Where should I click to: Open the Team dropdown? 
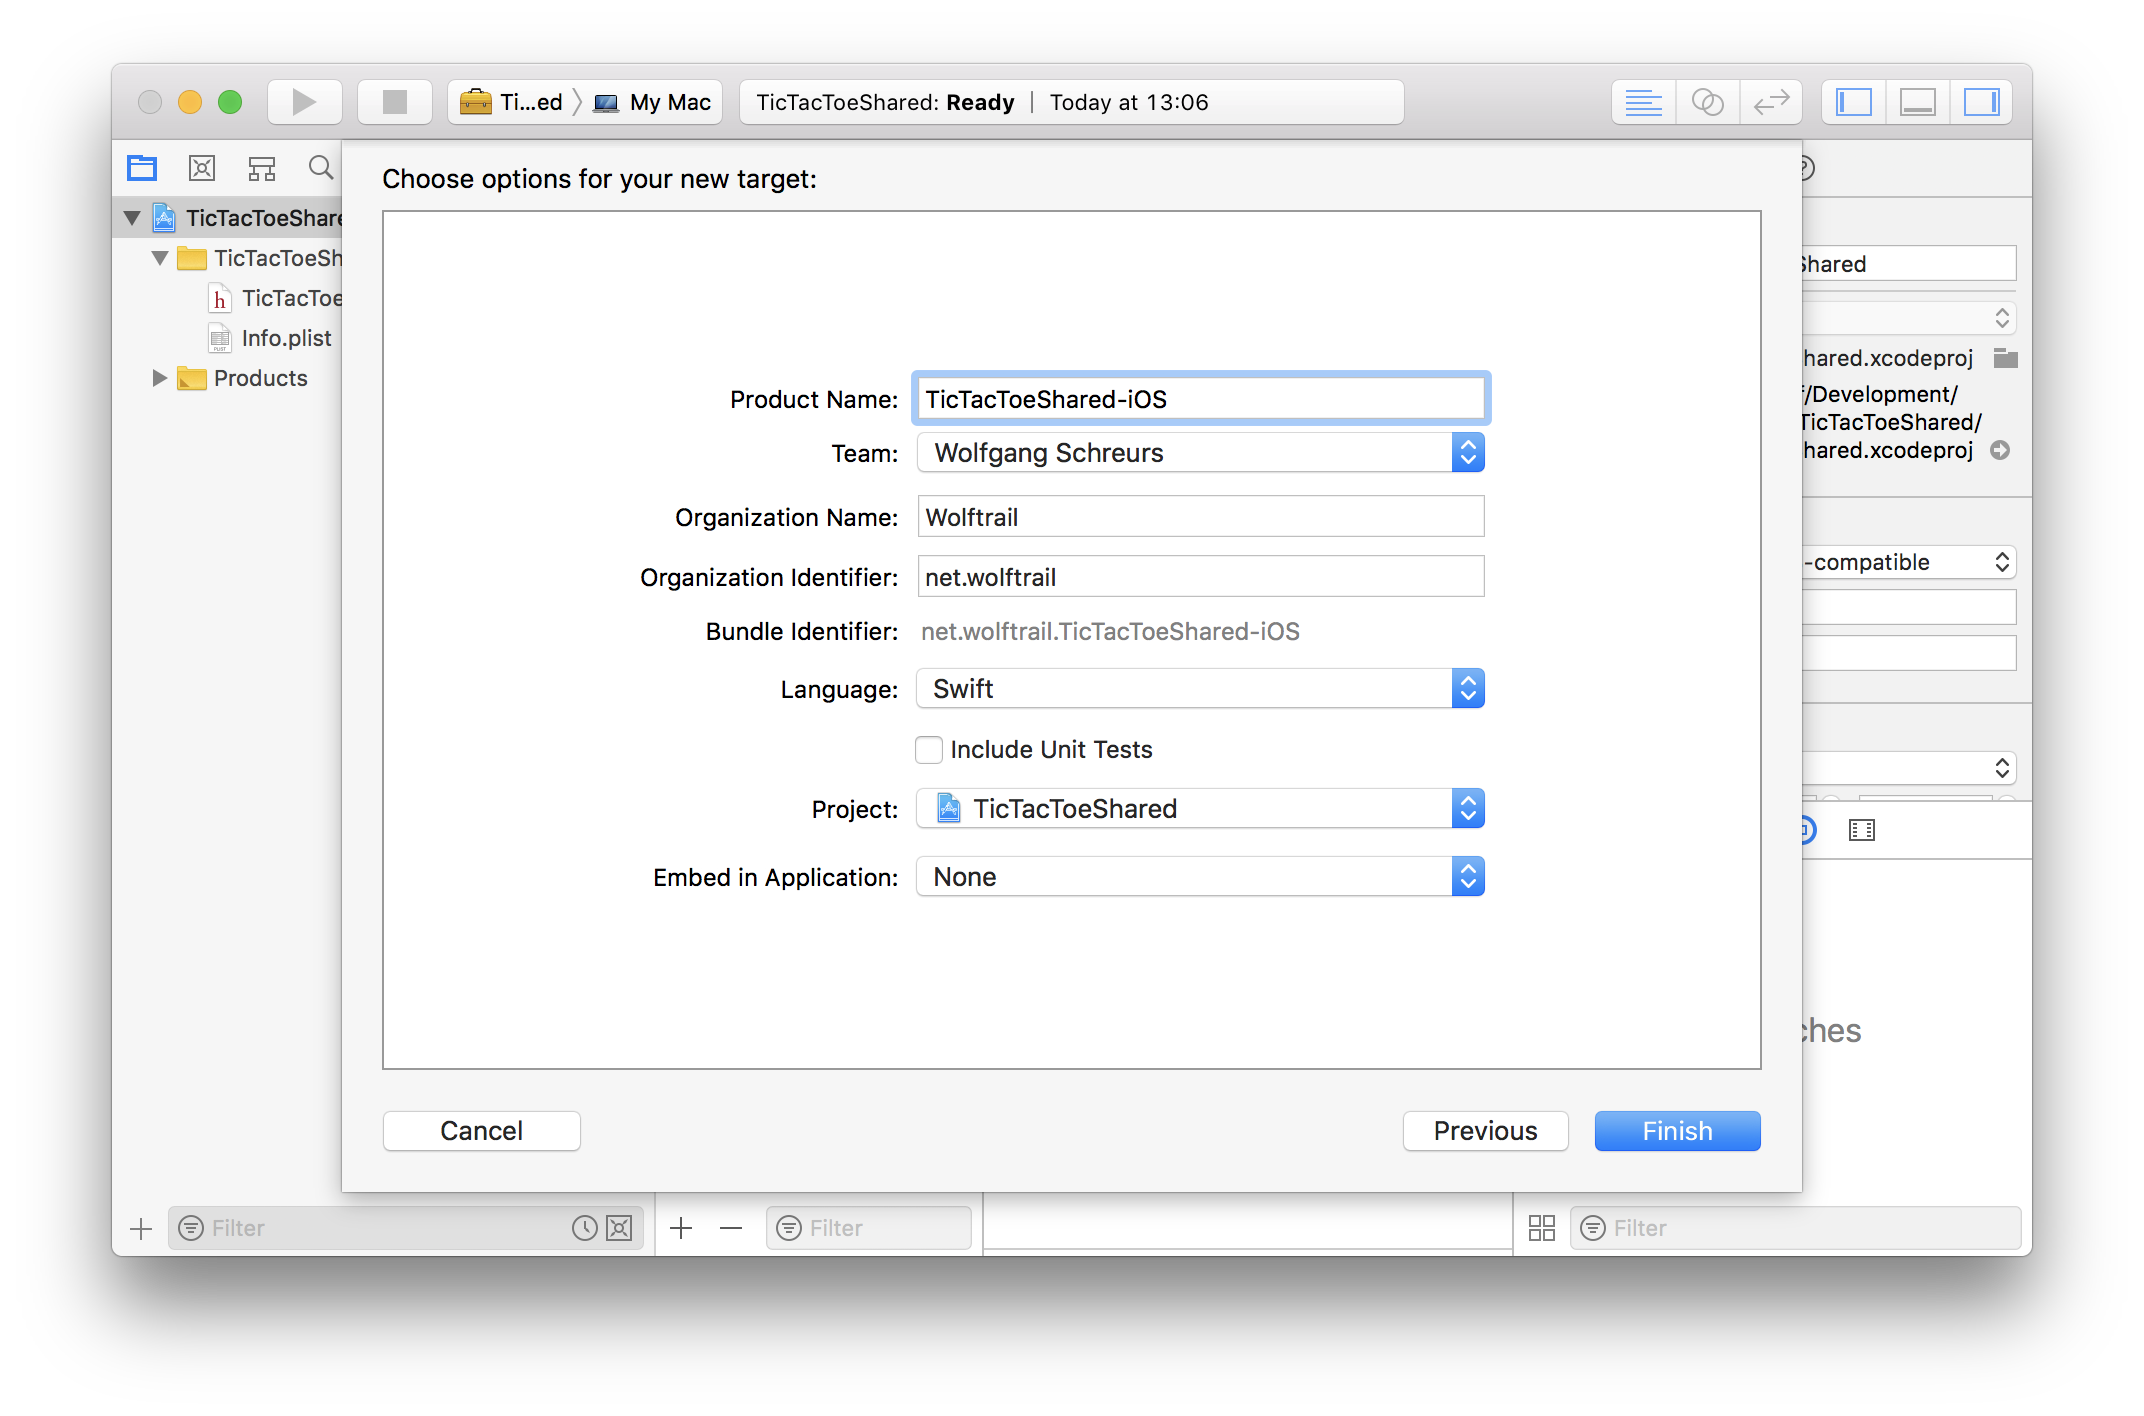pos(1200,453)
